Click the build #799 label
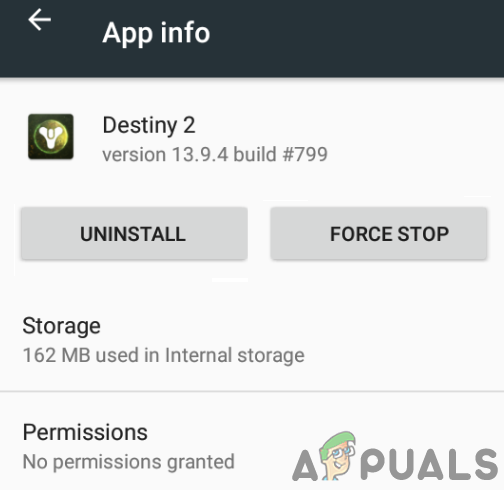Image resolution: width=504 pixels, height=490 pixels. pos(280,154)
